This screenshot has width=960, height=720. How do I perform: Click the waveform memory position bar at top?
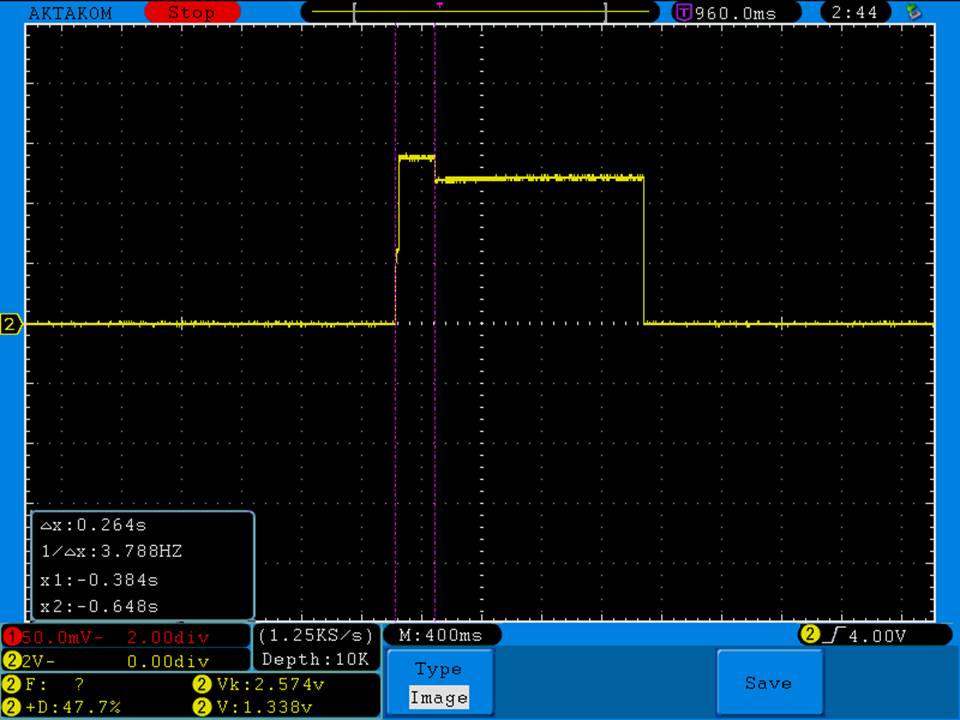479,13
